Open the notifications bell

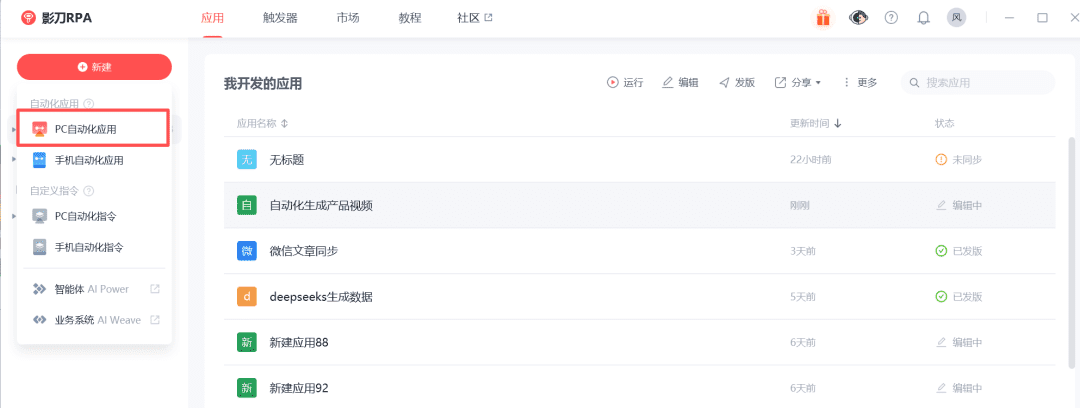923,18
